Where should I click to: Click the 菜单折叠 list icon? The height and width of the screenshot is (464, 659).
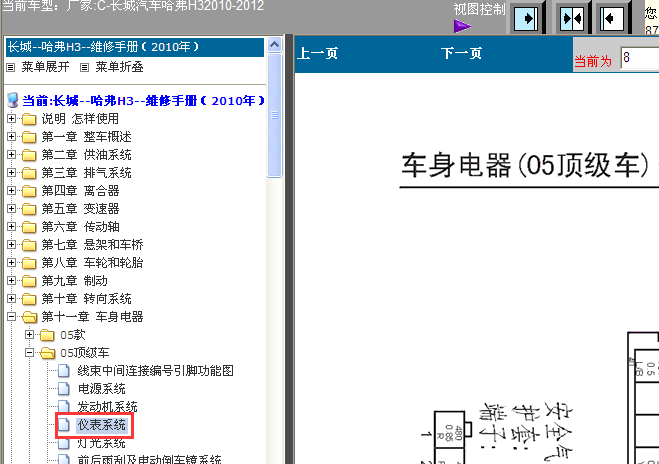click(x=84, y=67)
